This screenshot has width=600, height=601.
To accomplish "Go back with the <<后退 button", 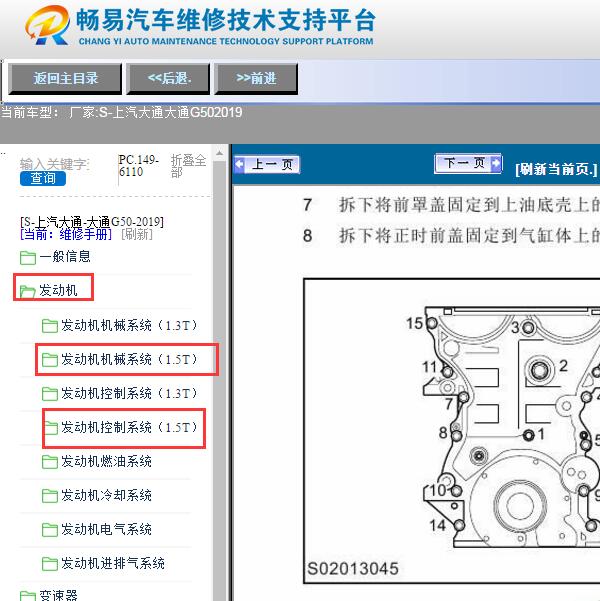I will coord(168,79).
